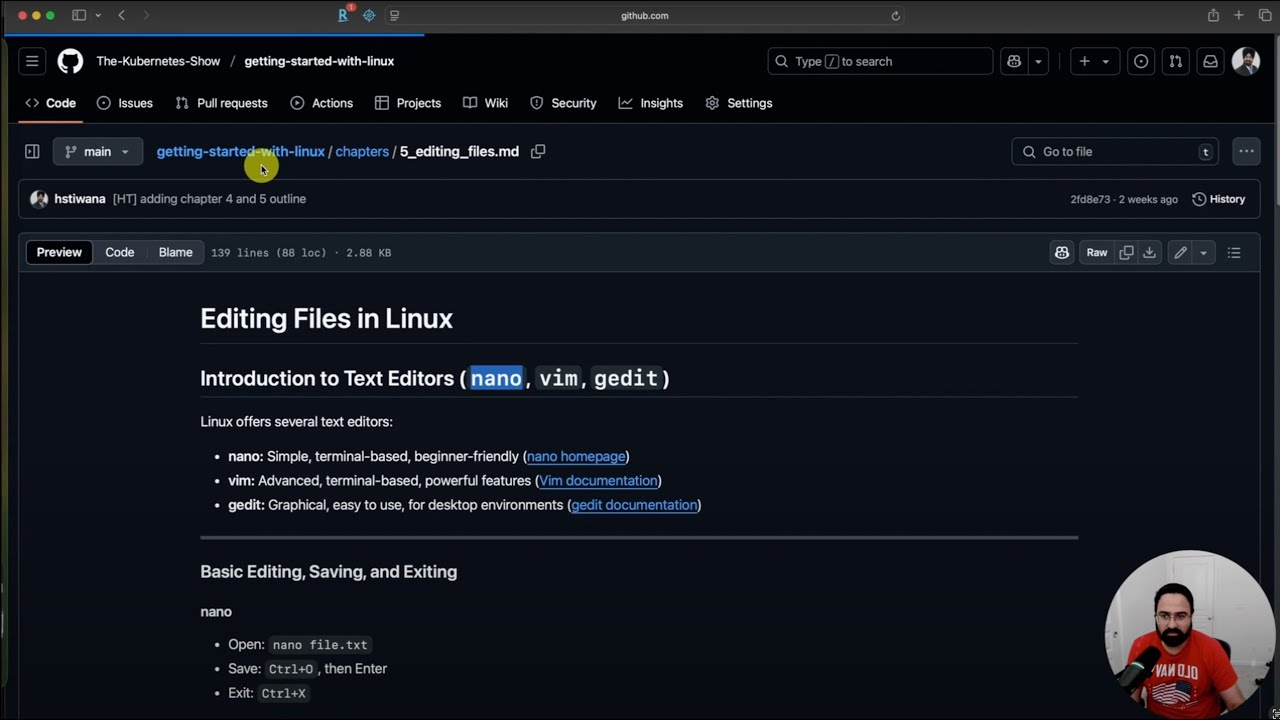Click the Ctrl+X code snippet
Screen dimensions: 1280x720
(x=284, y=693)
